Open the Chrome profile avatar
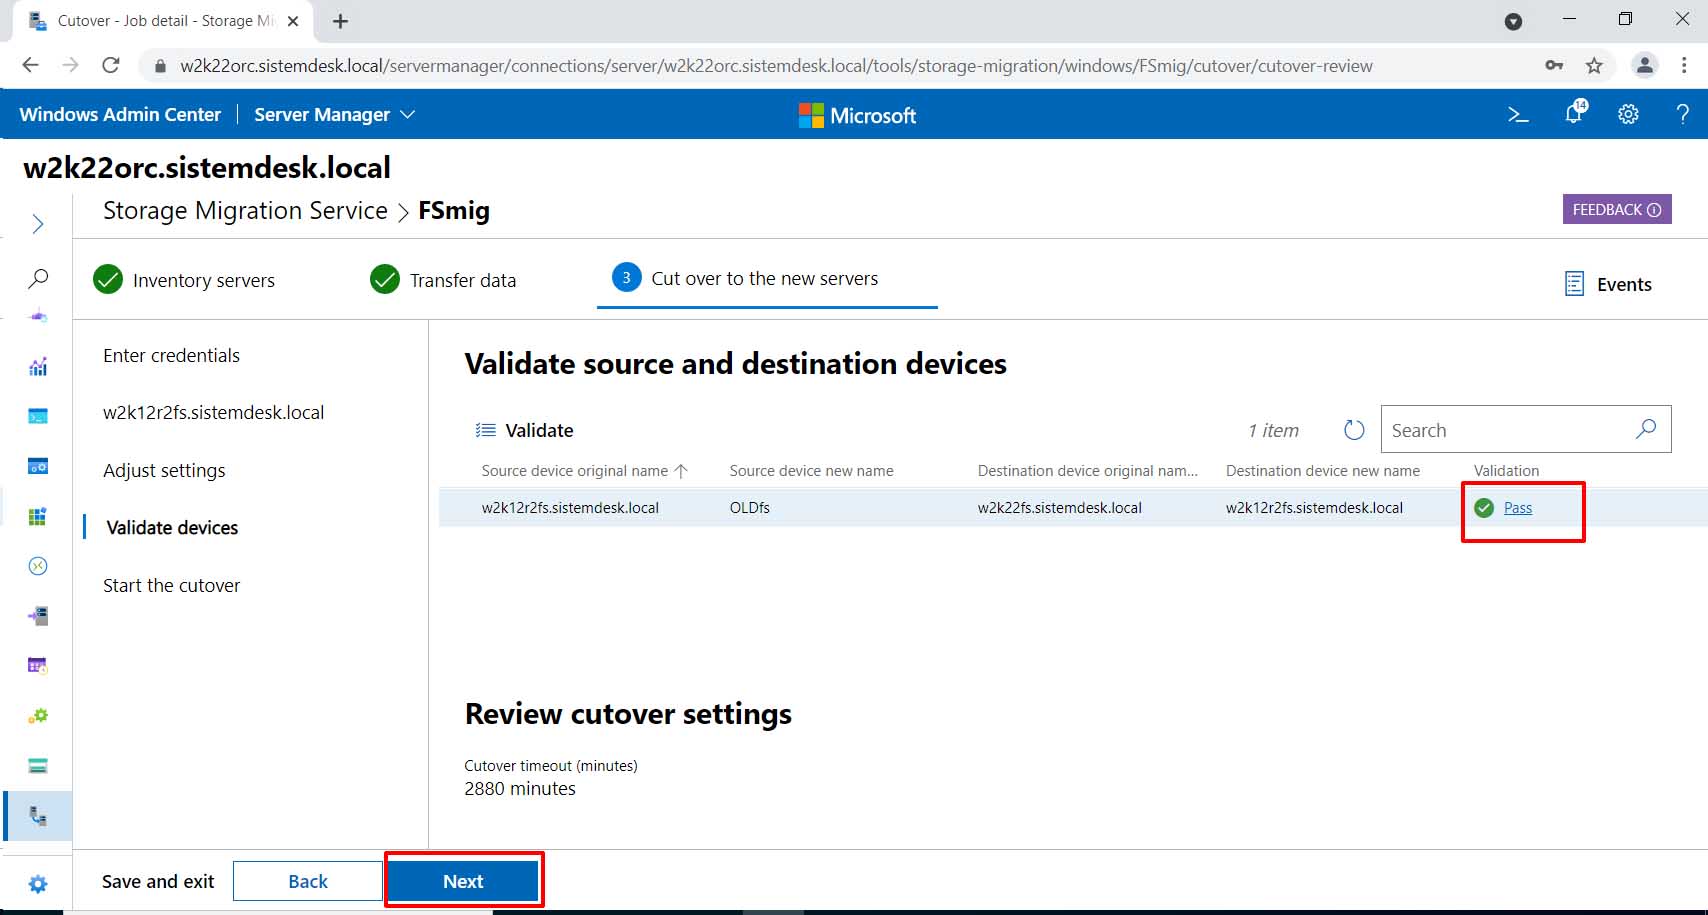 pyautogui.click(x=1644, y=66)
